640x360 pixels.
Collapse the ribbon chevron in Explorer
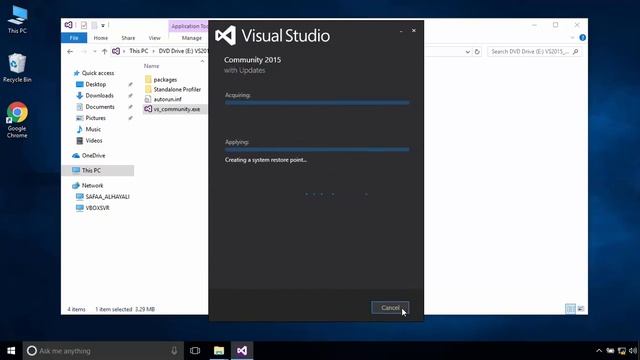pos(572,38)
